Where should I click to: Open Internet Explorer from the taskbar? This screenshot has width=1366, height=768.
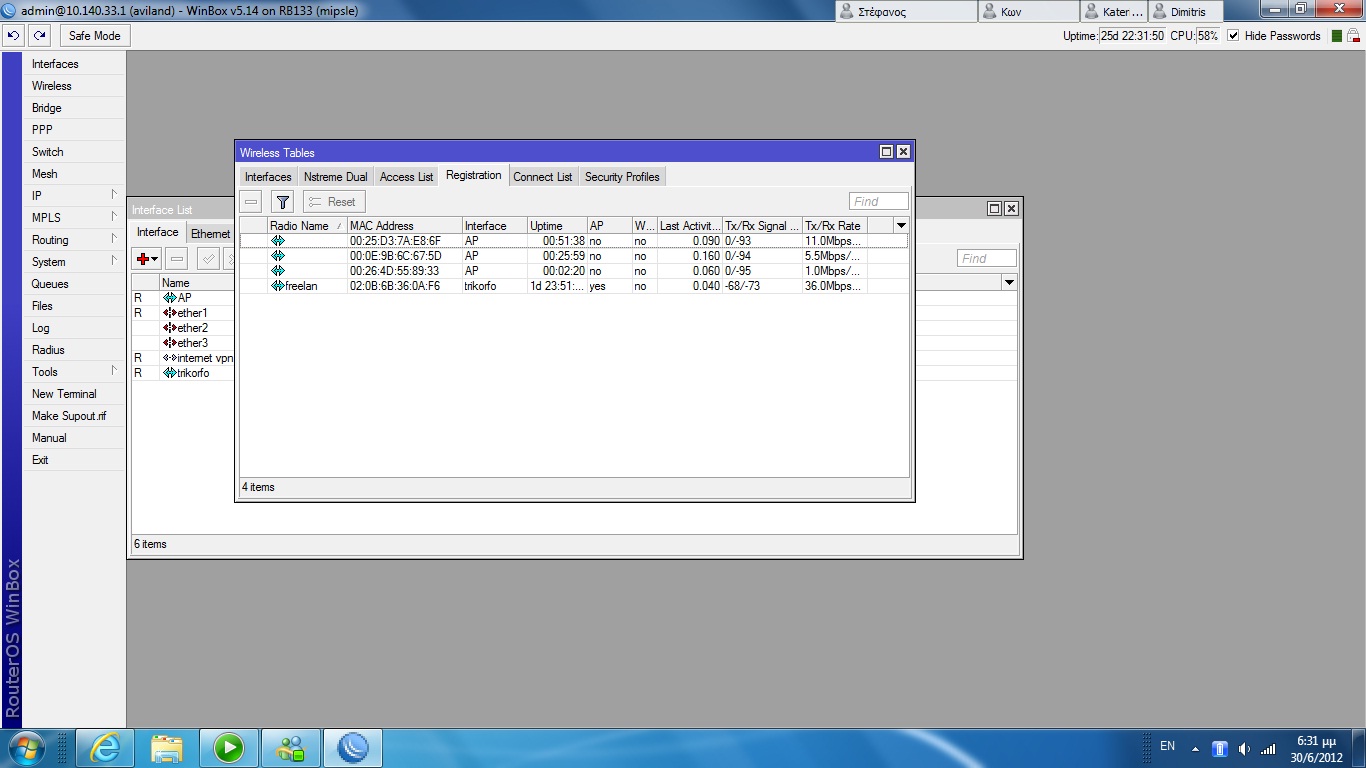(x=105, y=747)
